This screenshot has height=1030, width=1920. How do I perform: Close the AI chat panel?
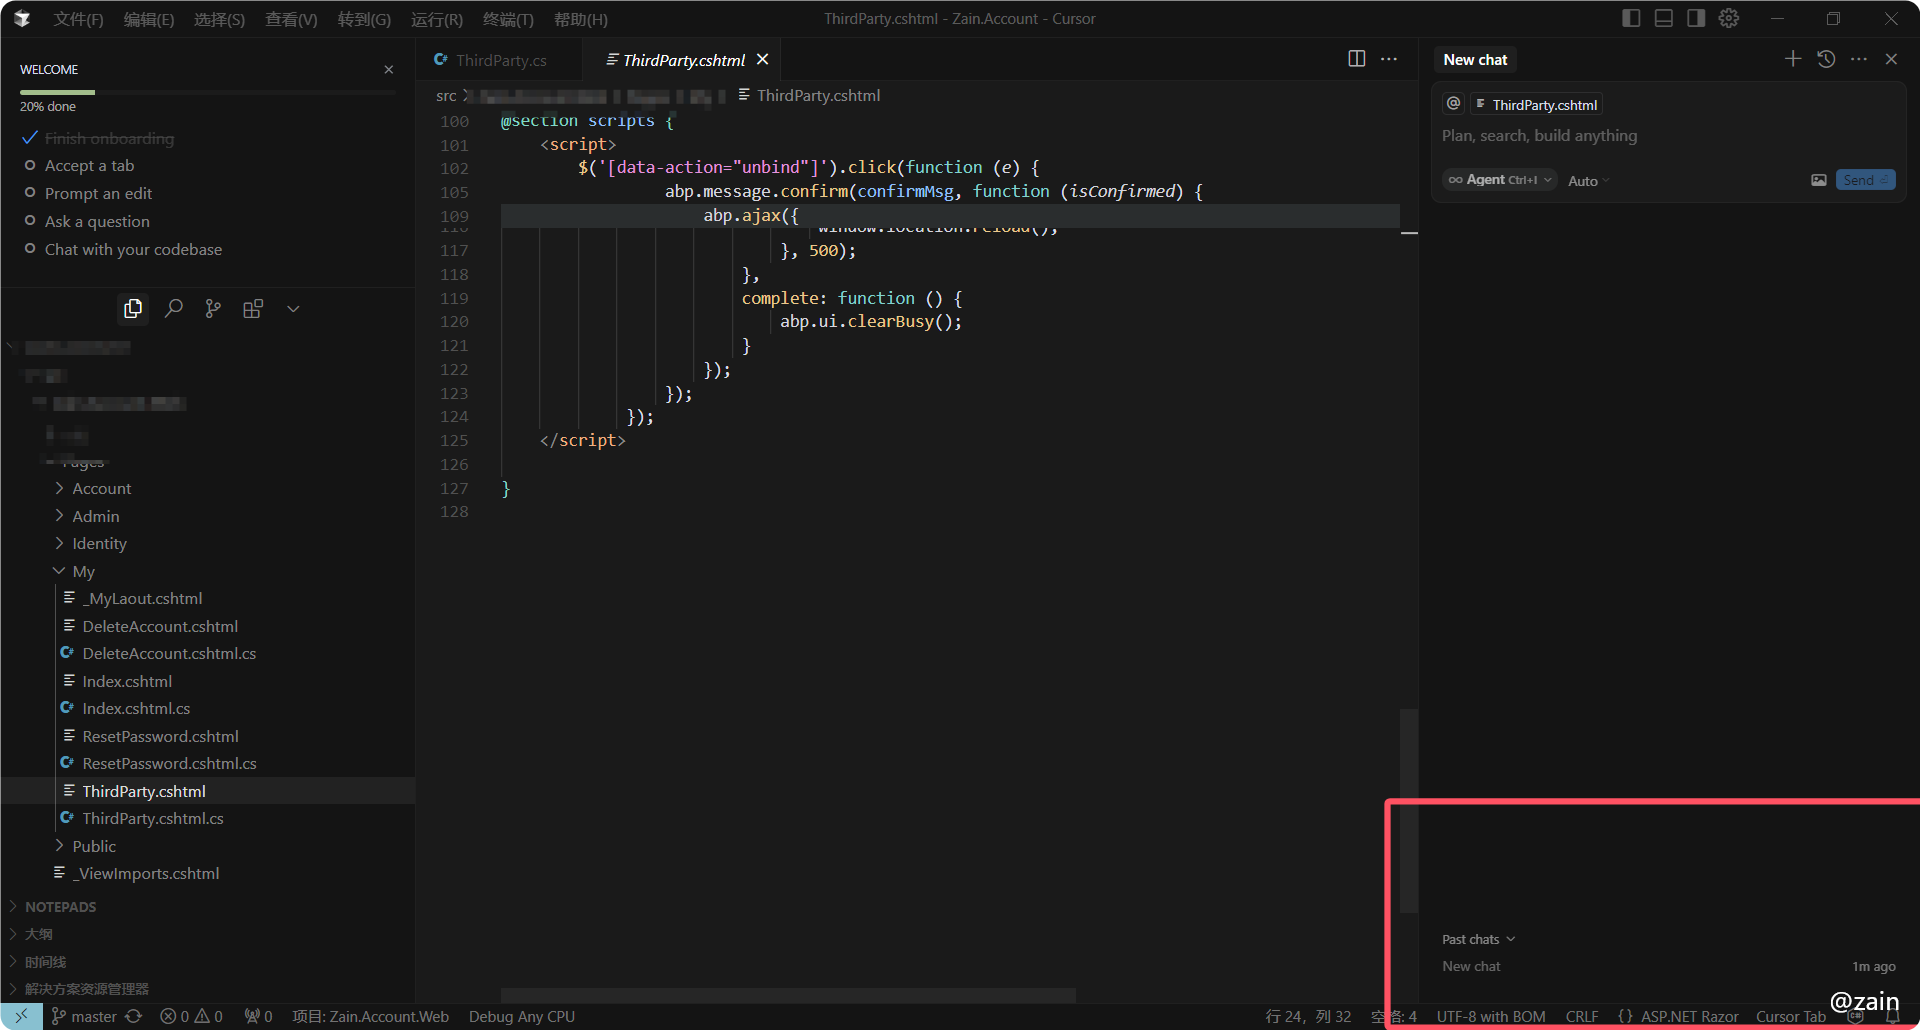(1892, 59)
